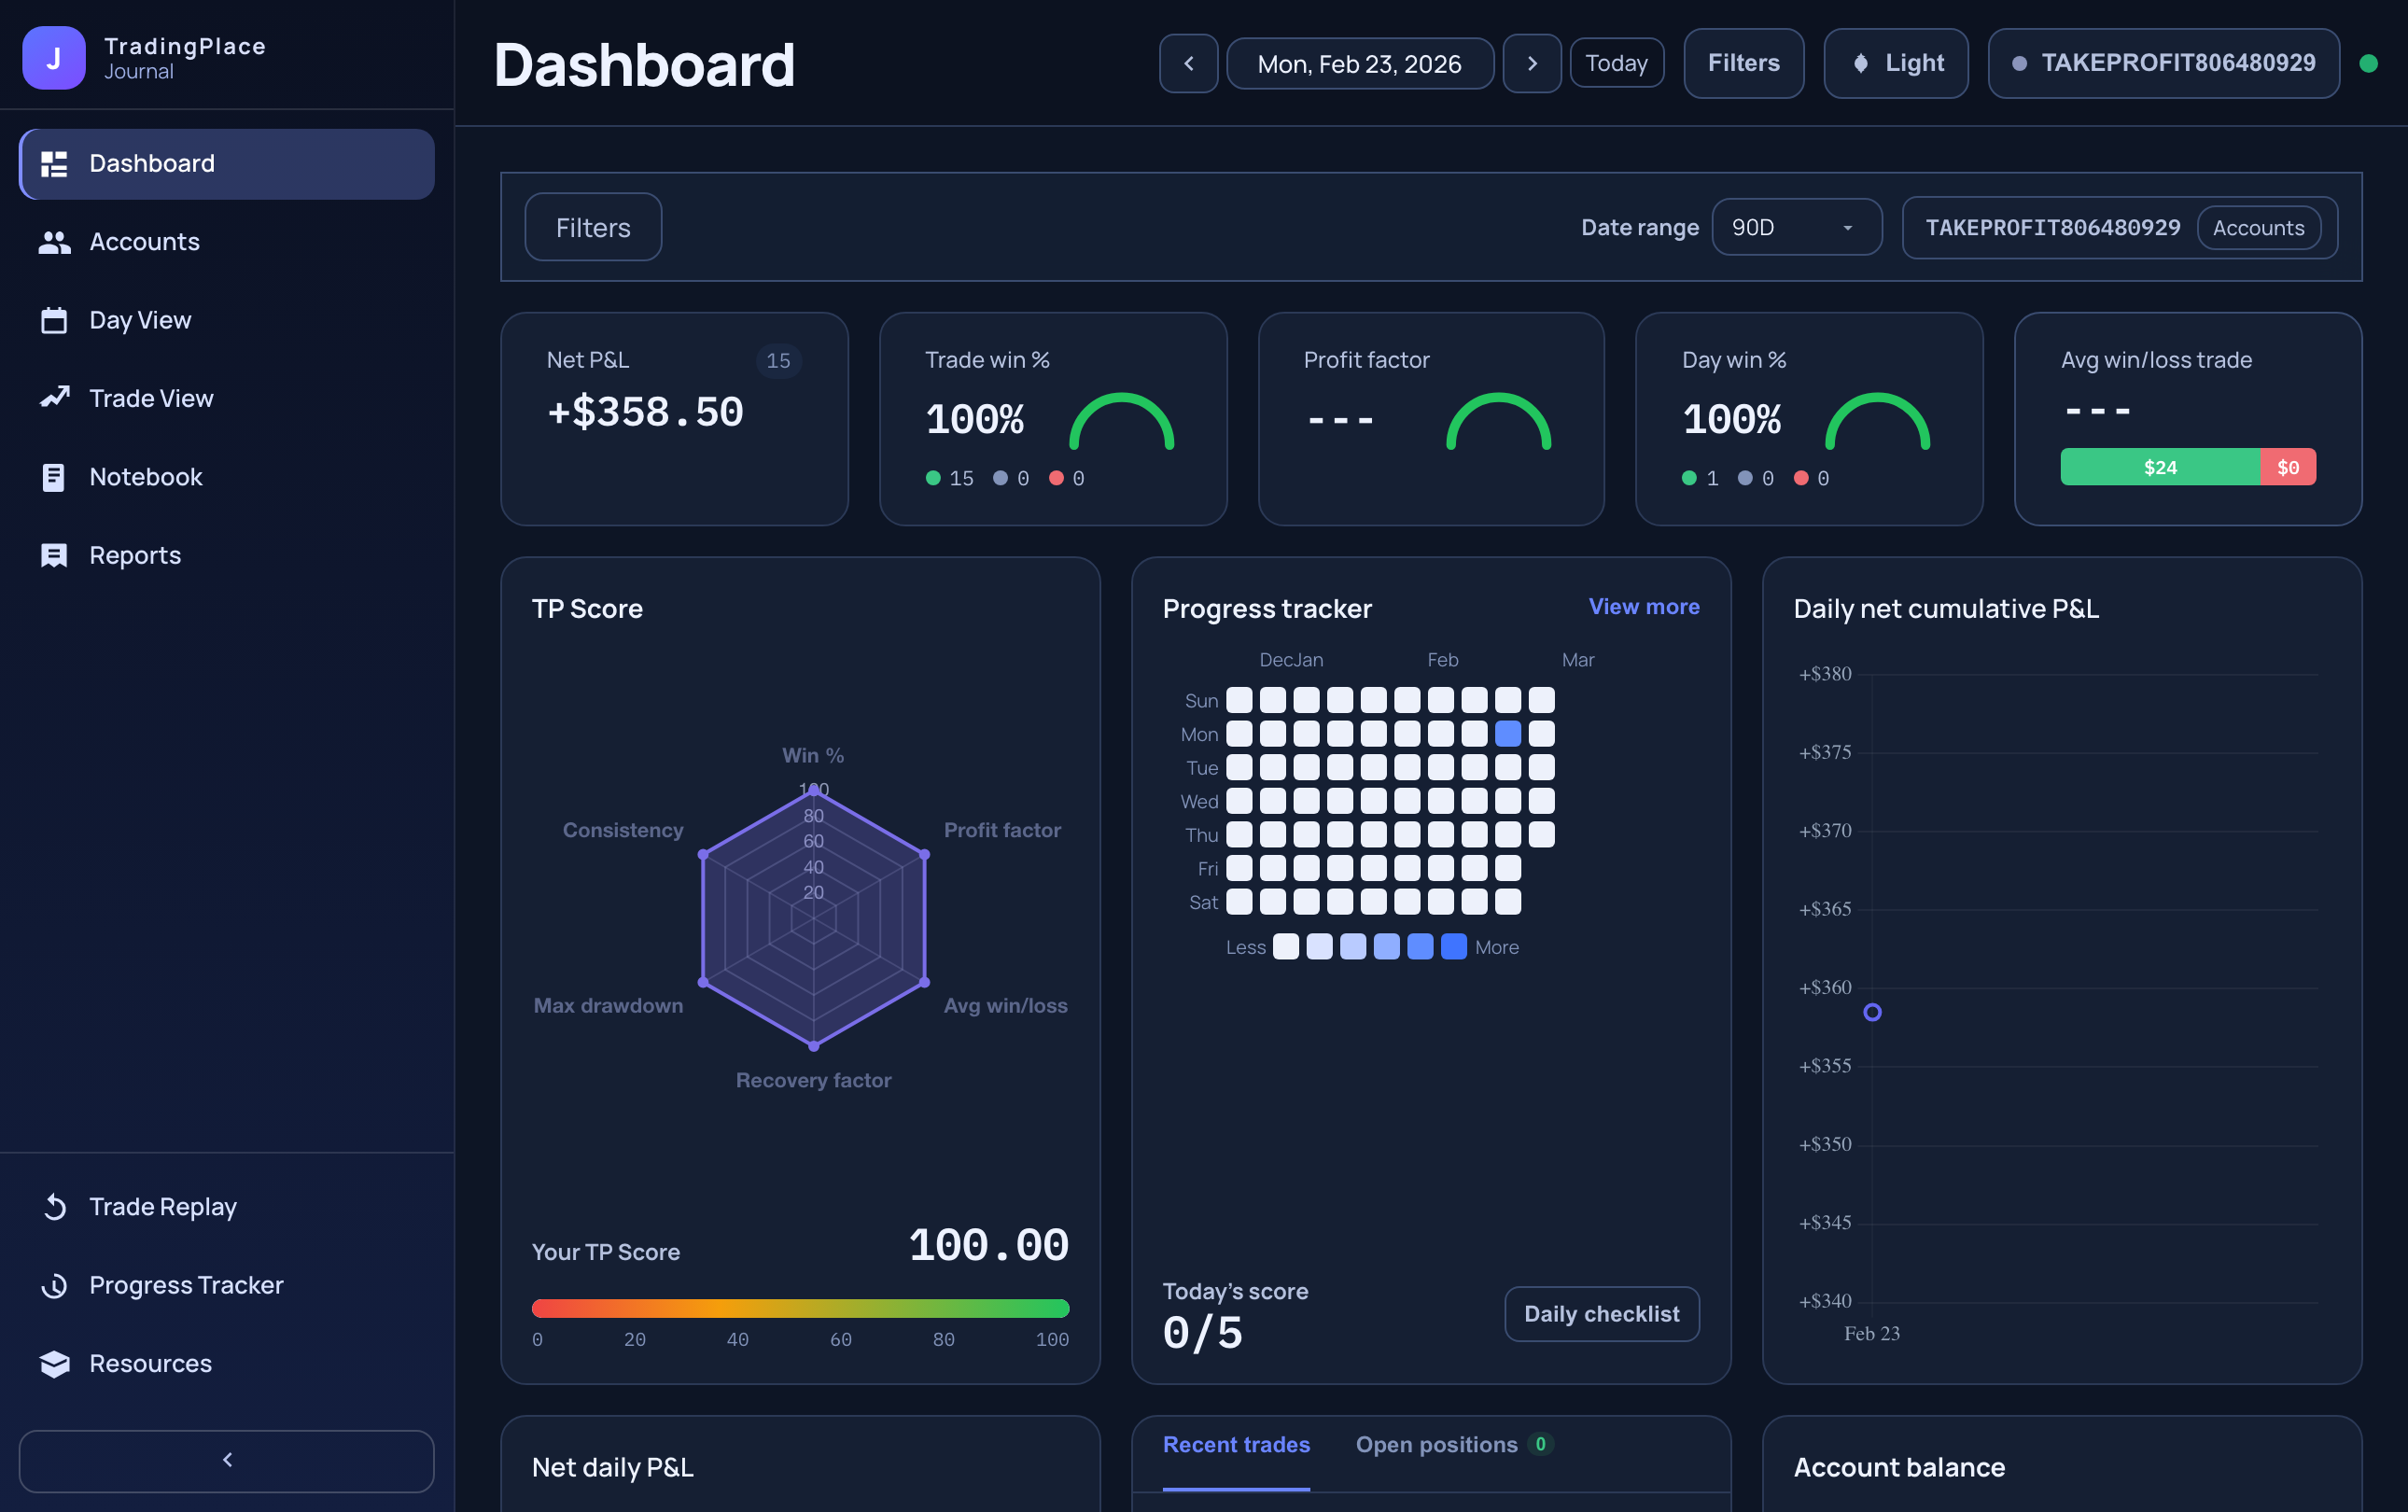Toggle Light mode theme
2408x1512 pixels.
(x=1896, y=63)
